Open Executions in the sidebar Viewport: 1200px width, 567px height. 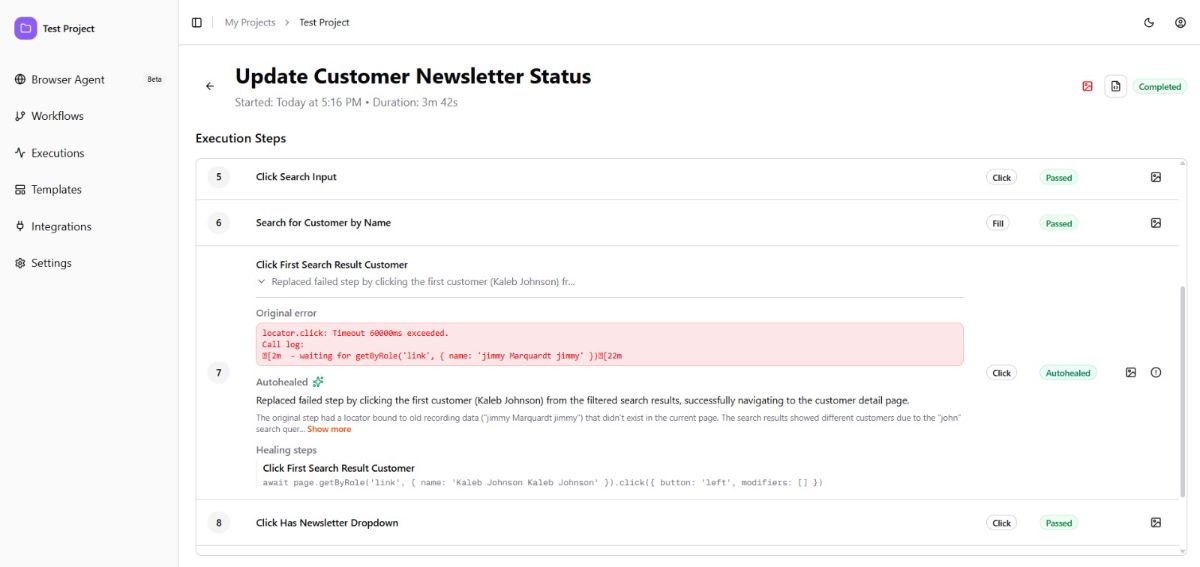click(x=57, y=153)
